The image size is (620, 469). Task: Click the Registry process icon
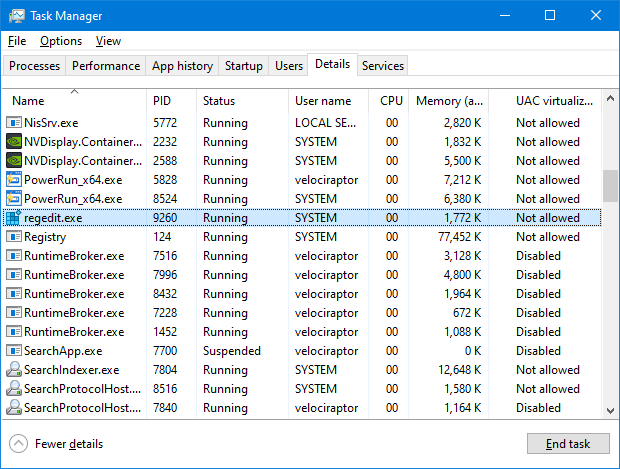click(14, 237)
